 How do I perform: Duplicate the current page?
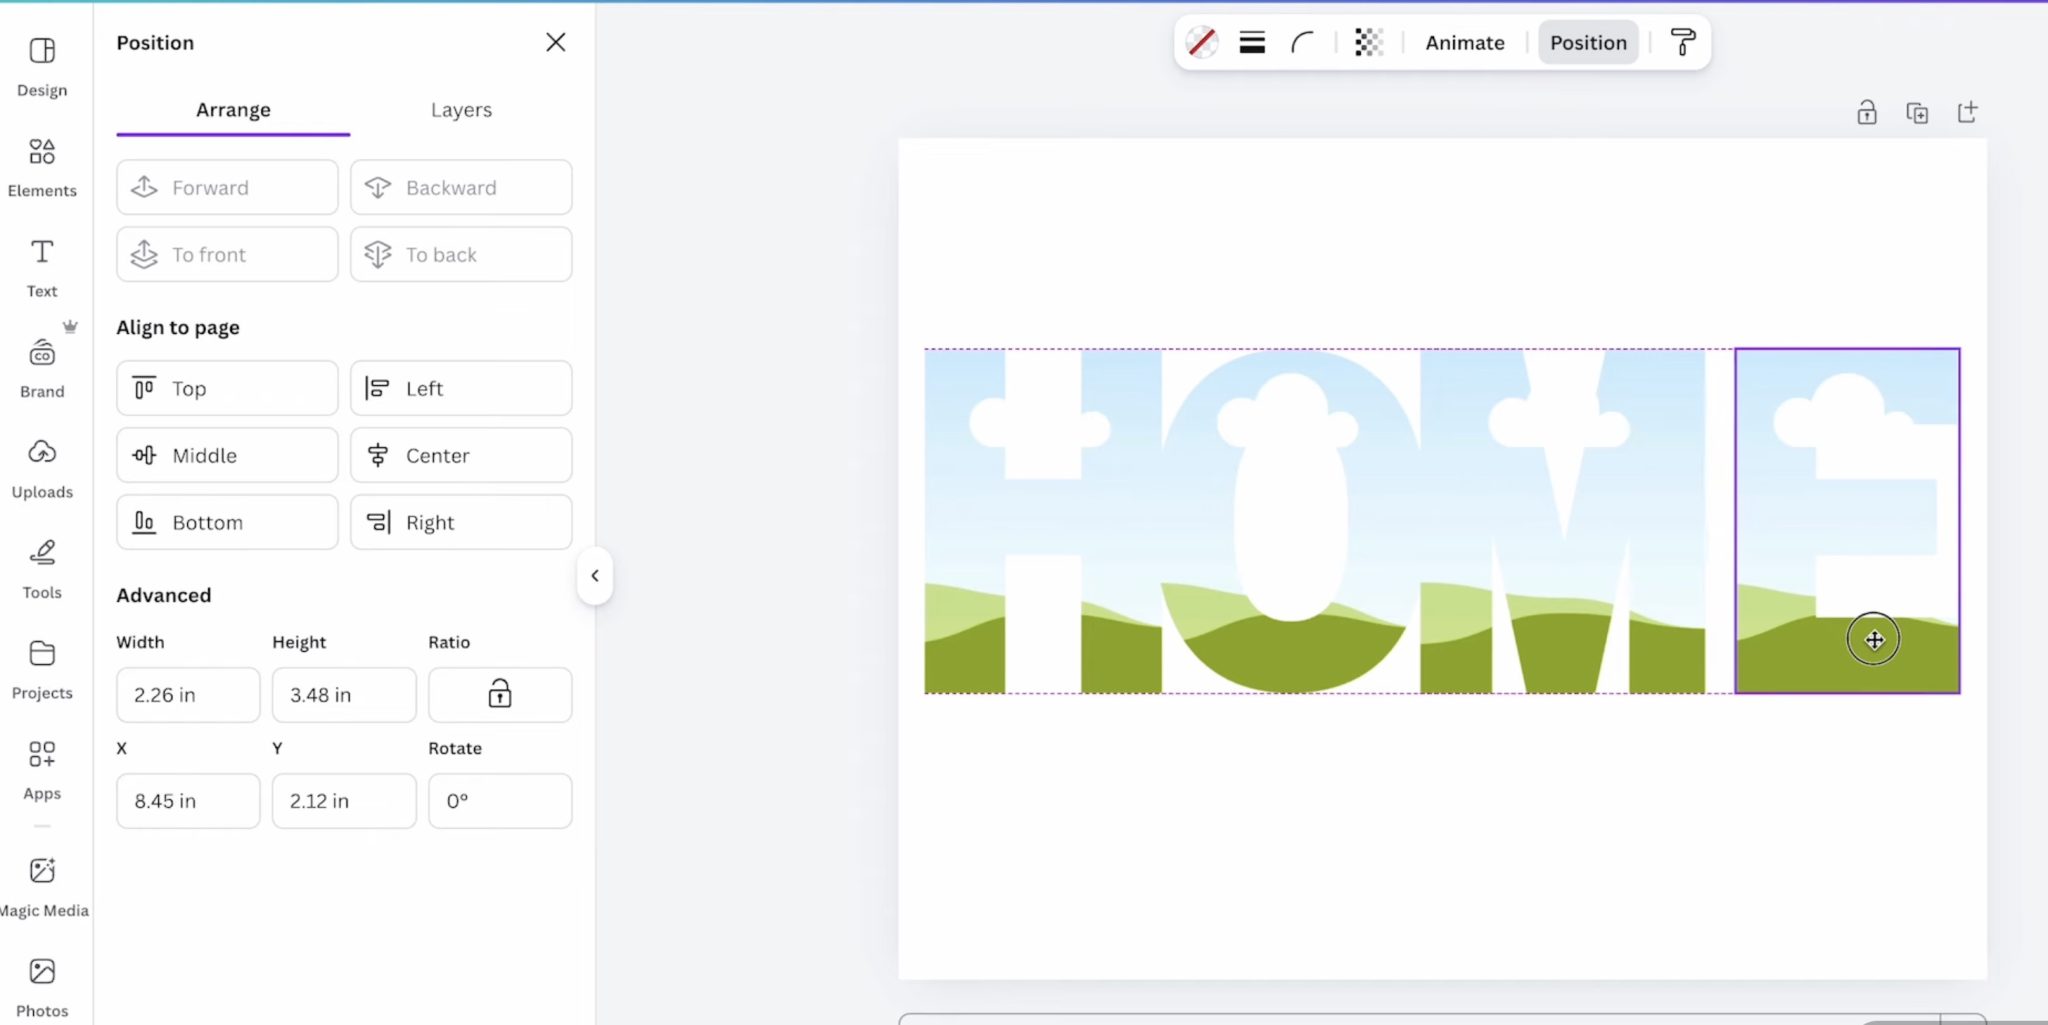coord(1916,112)
